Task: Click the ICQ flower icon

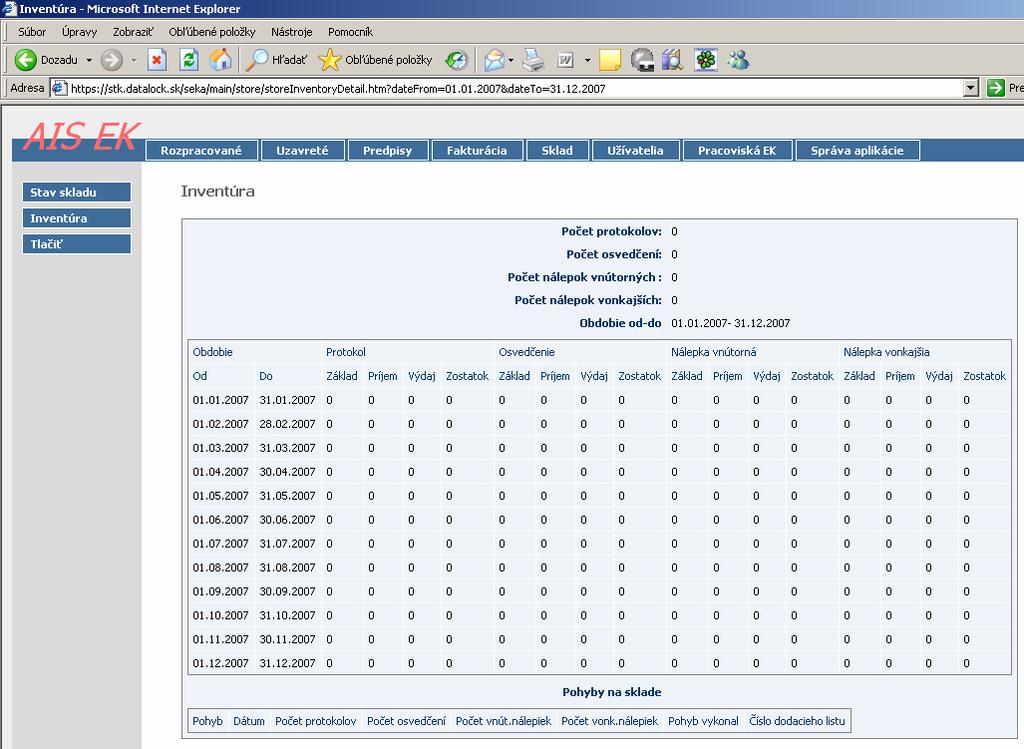Action: (705, 60)
